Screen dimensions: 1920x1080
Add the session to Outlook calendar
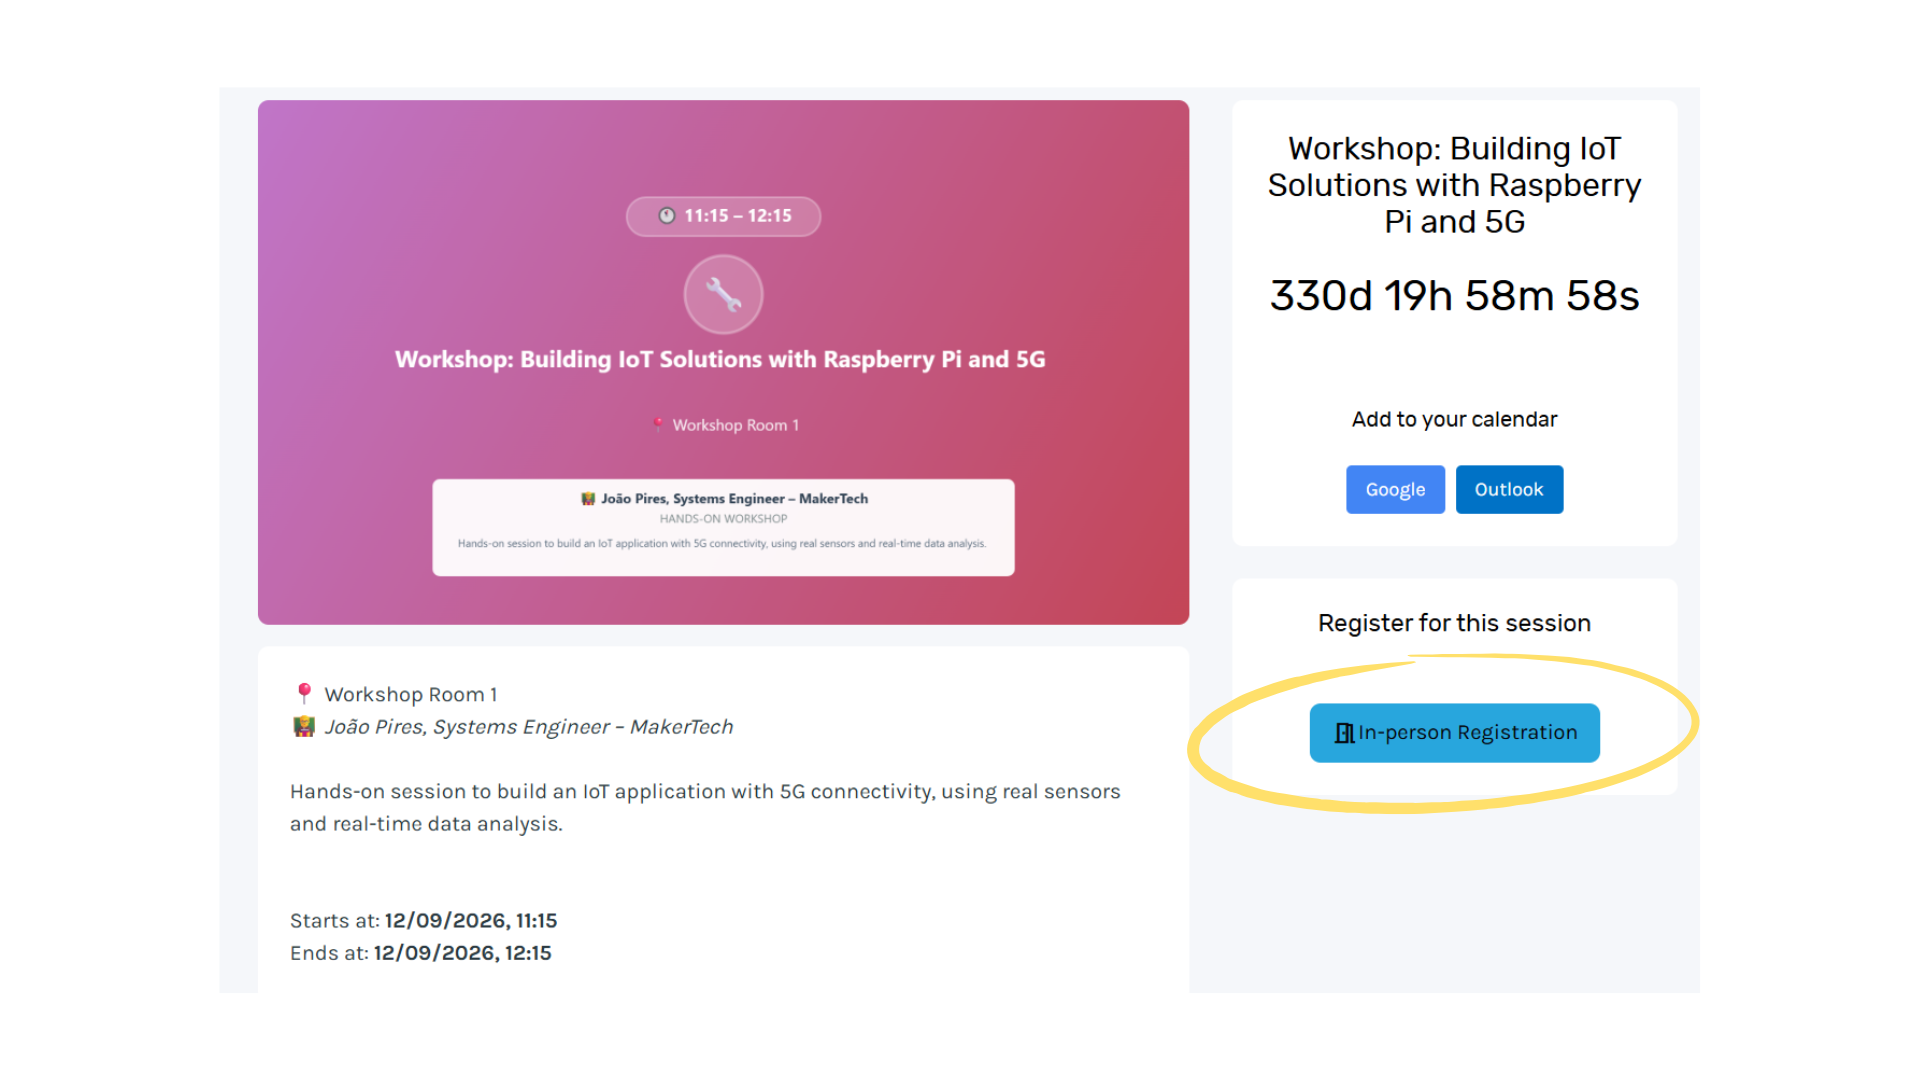1509,490
